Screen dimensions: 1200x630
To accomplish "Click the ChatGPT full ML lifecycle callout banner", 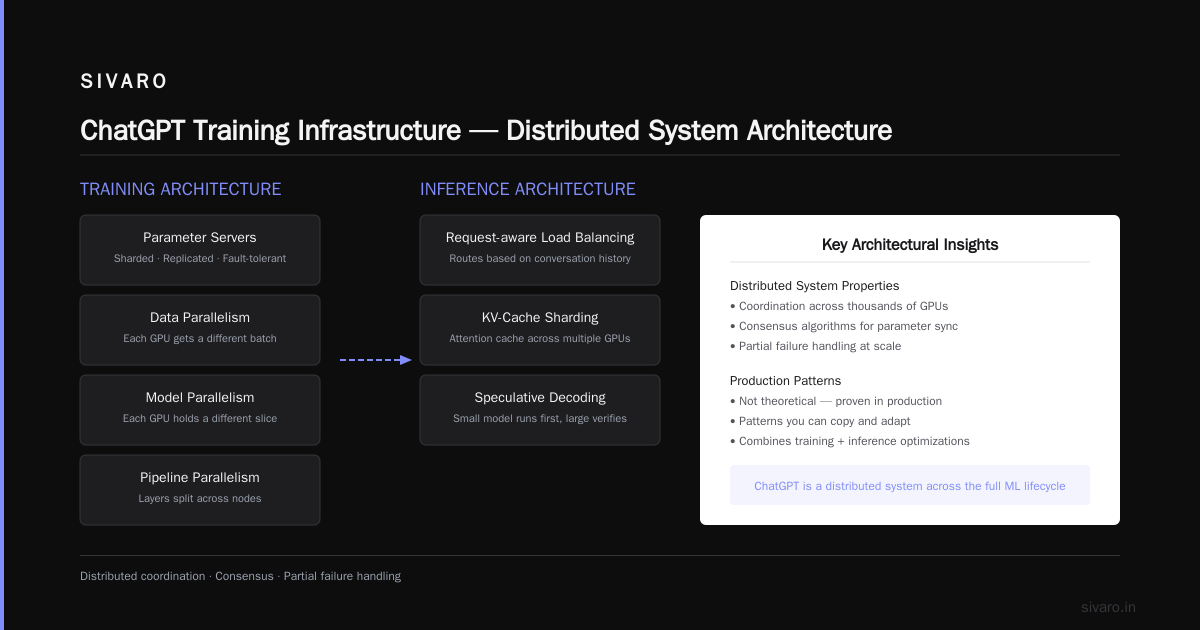I will [x=910, y=485].
